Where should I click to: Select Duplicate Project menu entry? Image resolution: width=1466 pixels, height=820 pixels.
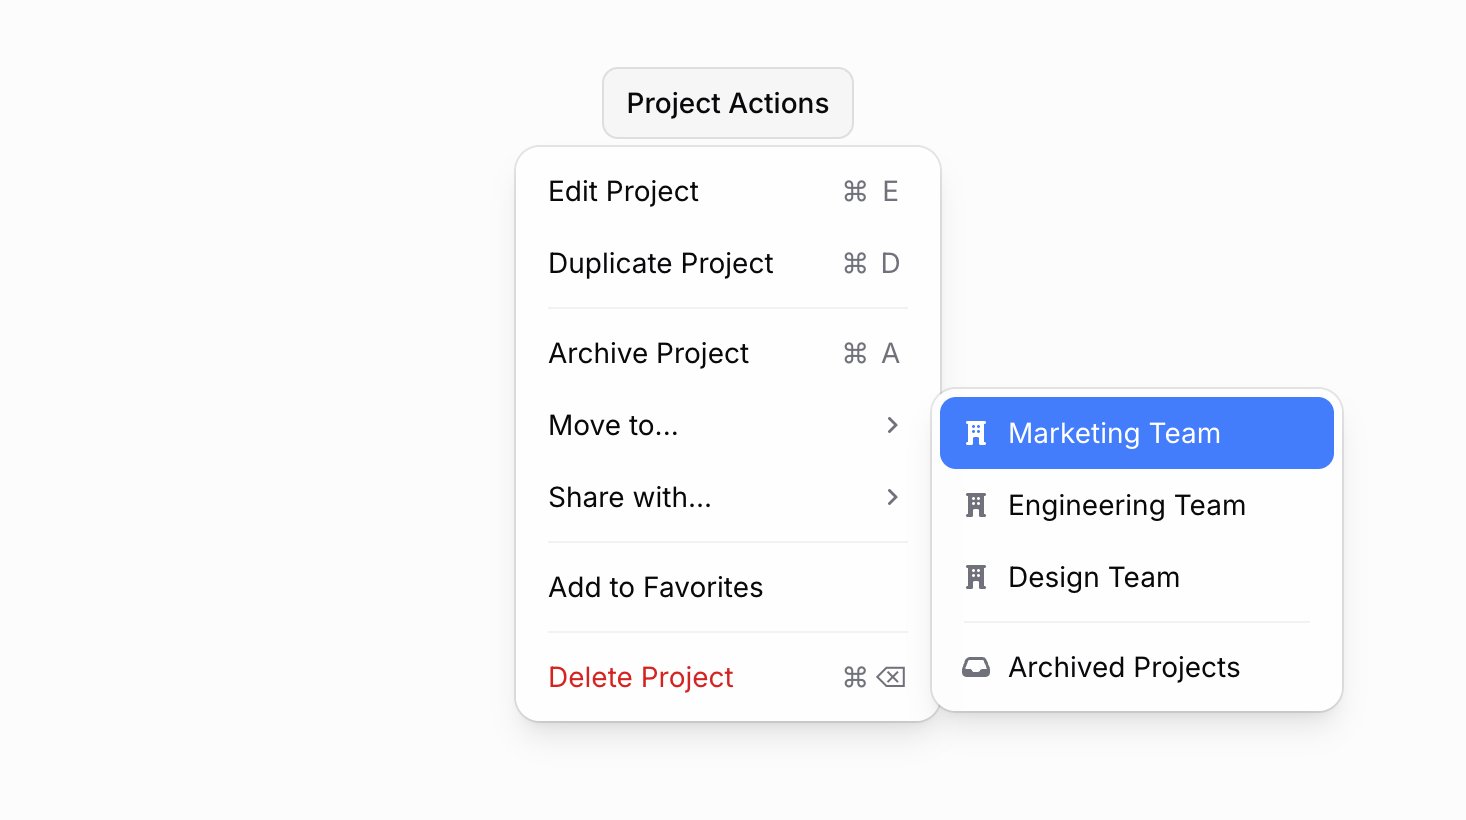[x=661, y=263]
